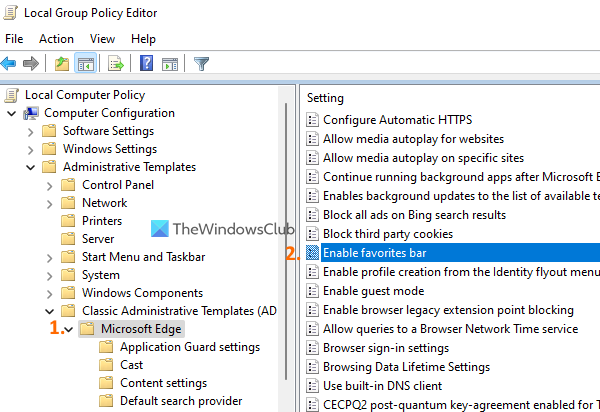Viewport: 600px width, 412px height.
Task: Collapse the Classic Administrative Templates node
Action: click(x=49, y=311)
